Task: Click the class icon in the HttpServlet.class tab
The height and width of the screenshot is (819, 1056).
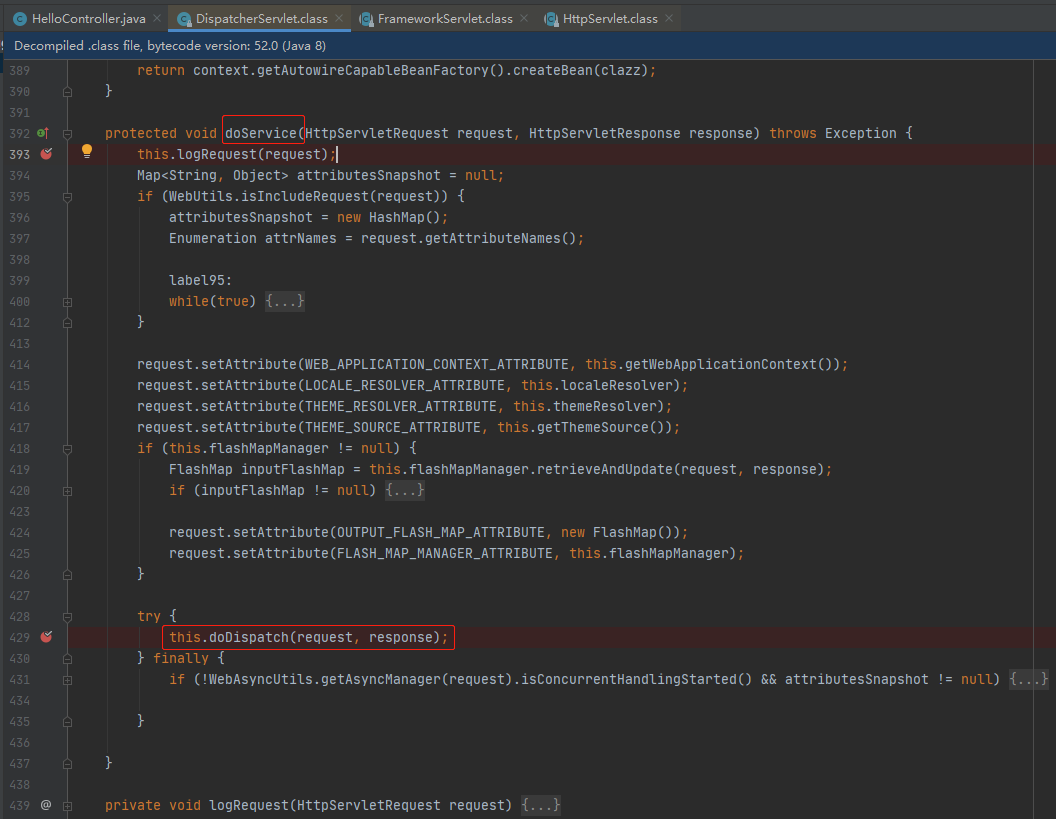Action: tap(551, 17)
